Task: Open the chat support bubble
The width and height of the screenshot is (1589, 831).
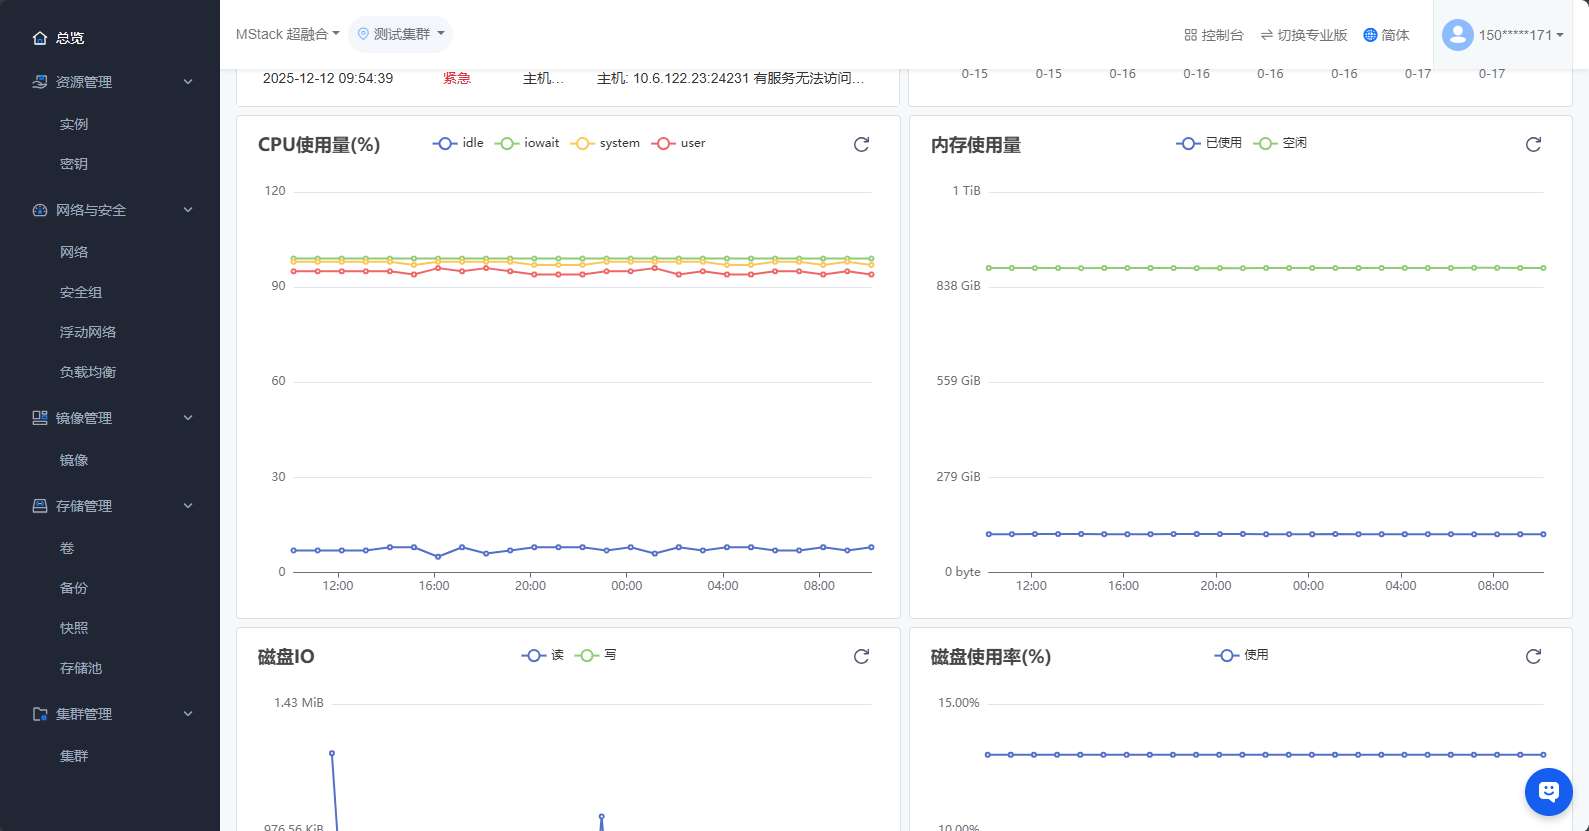Action: point(1548,792)
